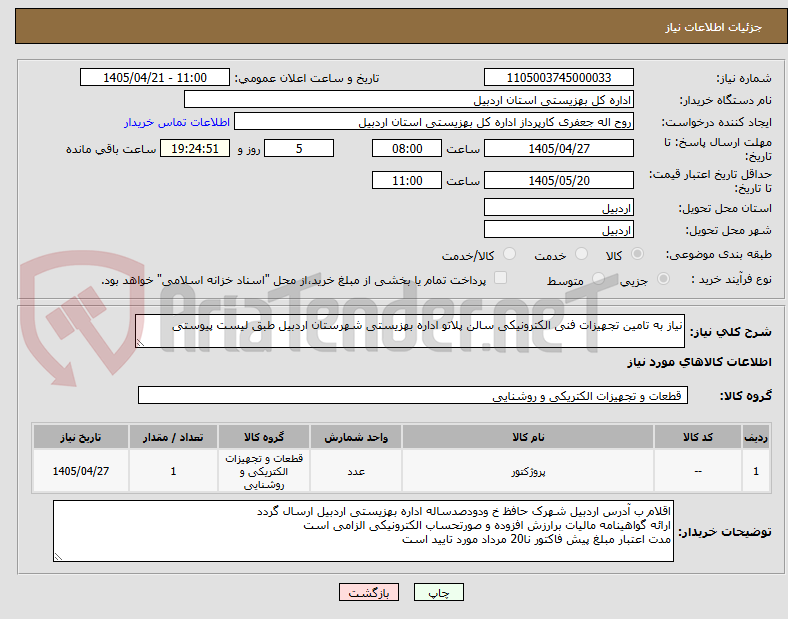The image size is (788, 619).
Task: Select the کالا/خدمت radio button
Action: pos(510,254)
